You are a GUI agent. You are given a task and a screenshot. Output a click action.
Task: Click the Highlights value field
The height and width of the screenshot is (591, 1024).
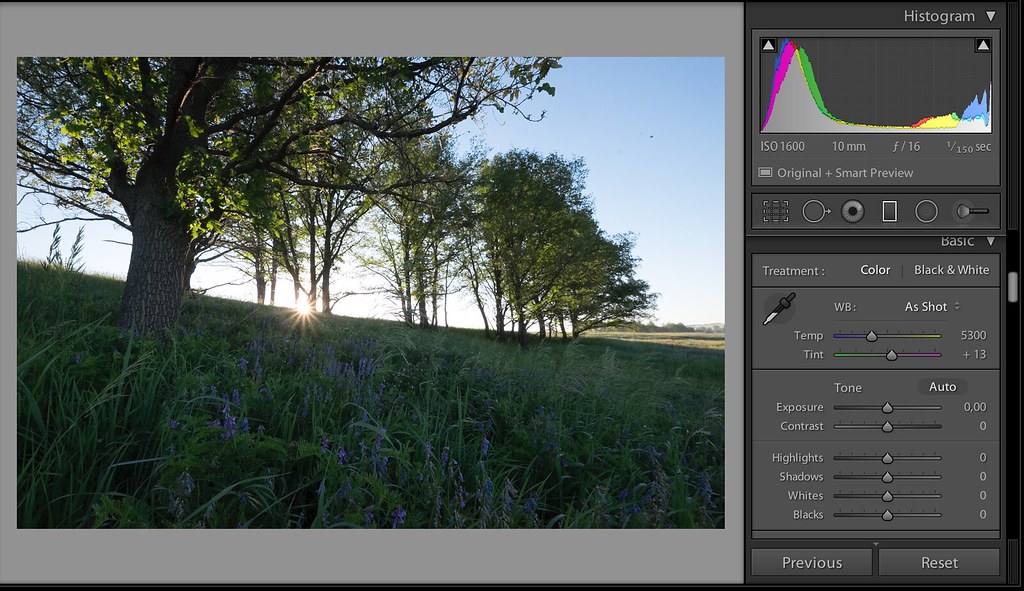click(x=982, y=457)
